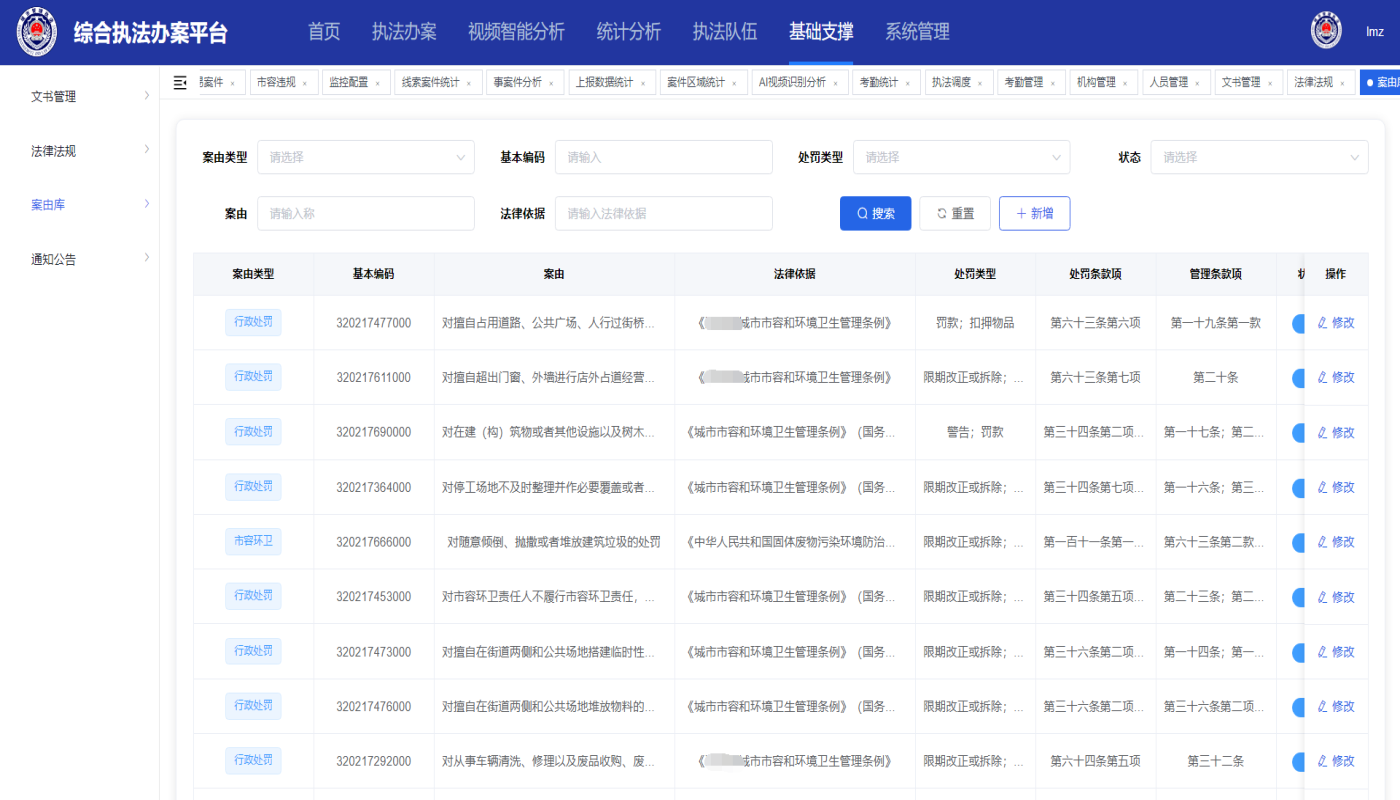The width and height of the screenshot is (1400, 800).
Task: Toggle status switch for row 320217477000
Action: [1298, 323]
